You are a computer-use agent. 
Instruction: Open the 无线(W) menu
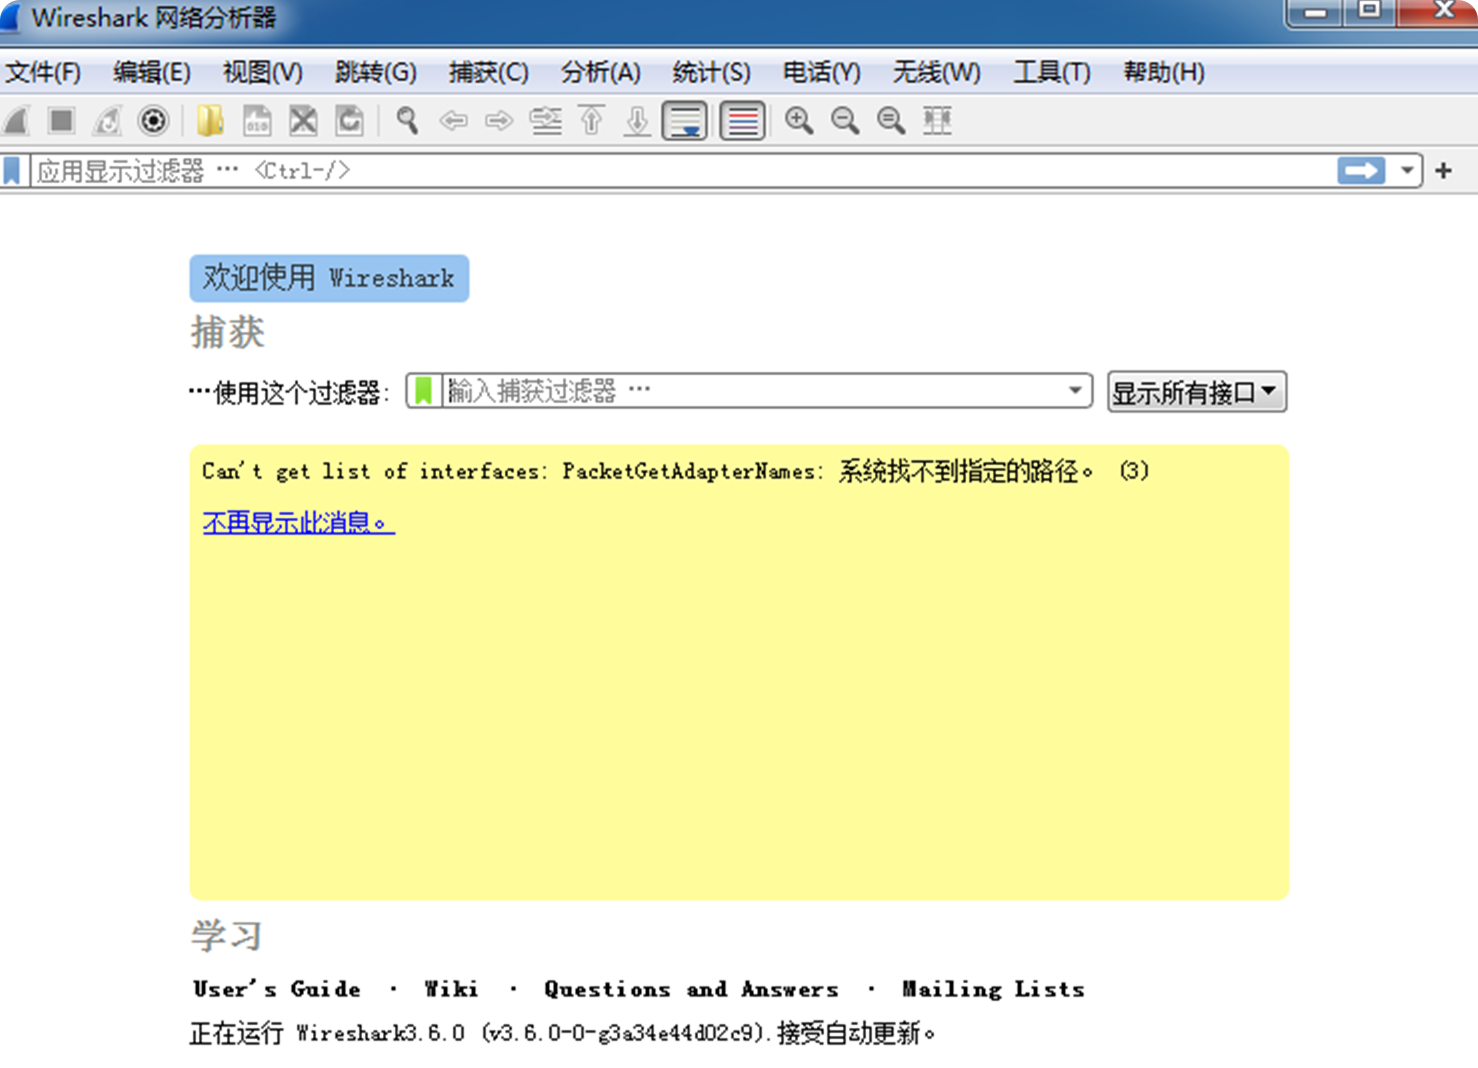936,72
